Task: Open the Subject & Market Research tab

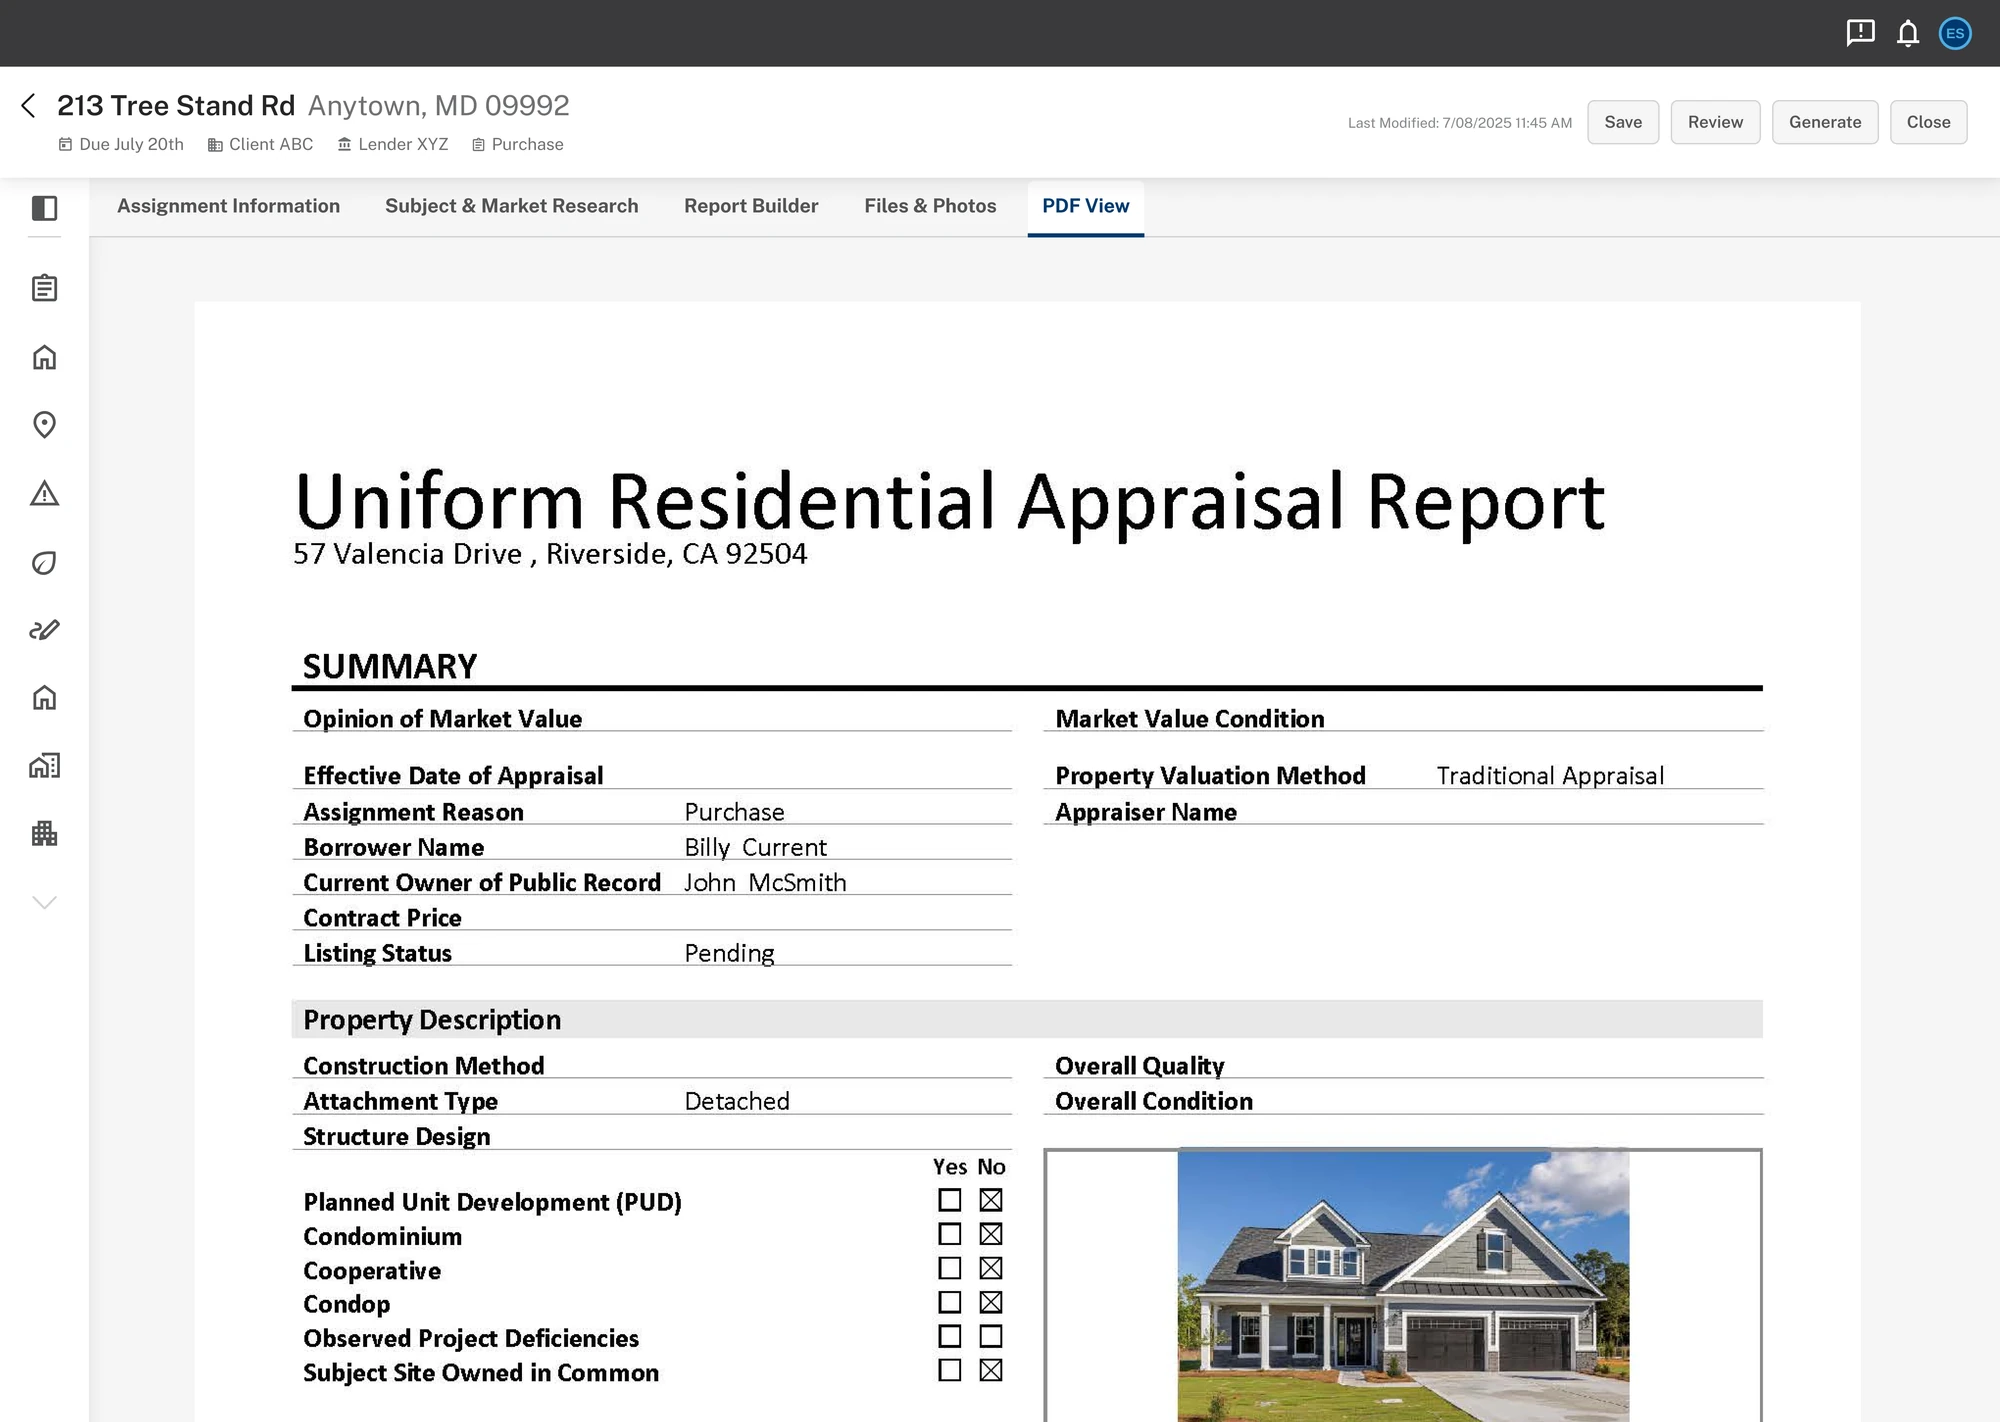Action: (512, 206)
